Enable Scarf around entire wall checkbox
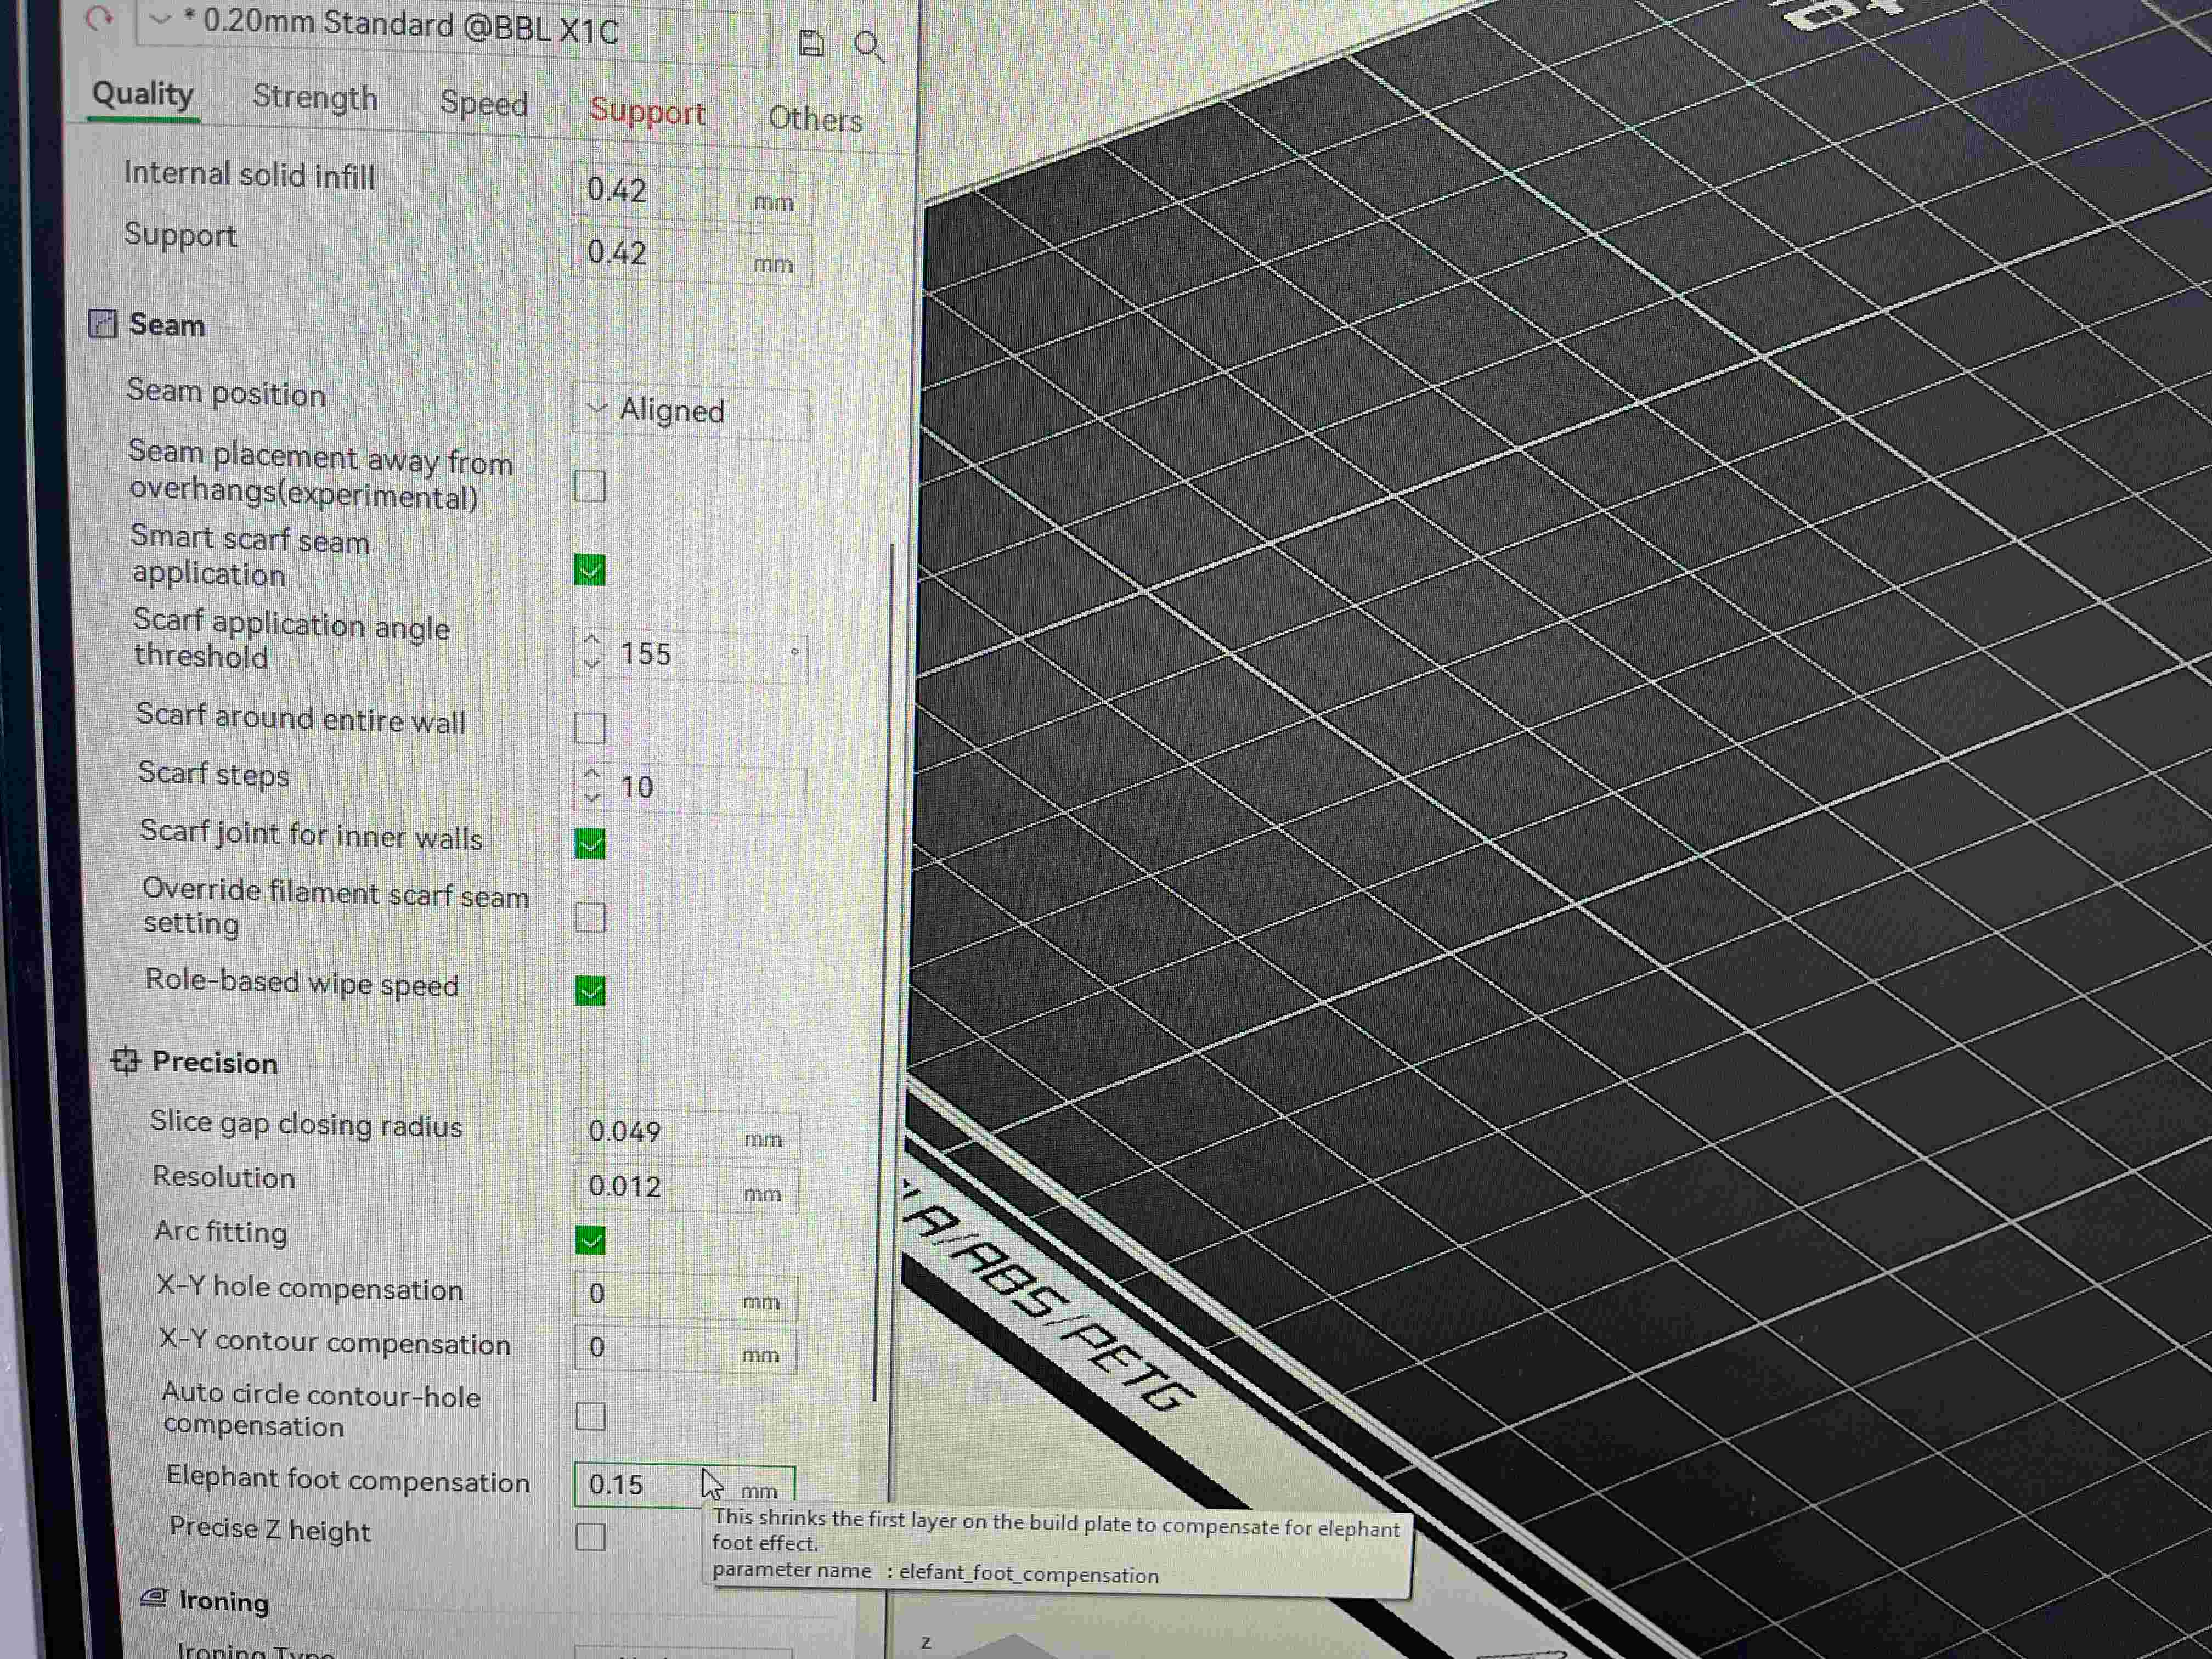 pos(590,728)
